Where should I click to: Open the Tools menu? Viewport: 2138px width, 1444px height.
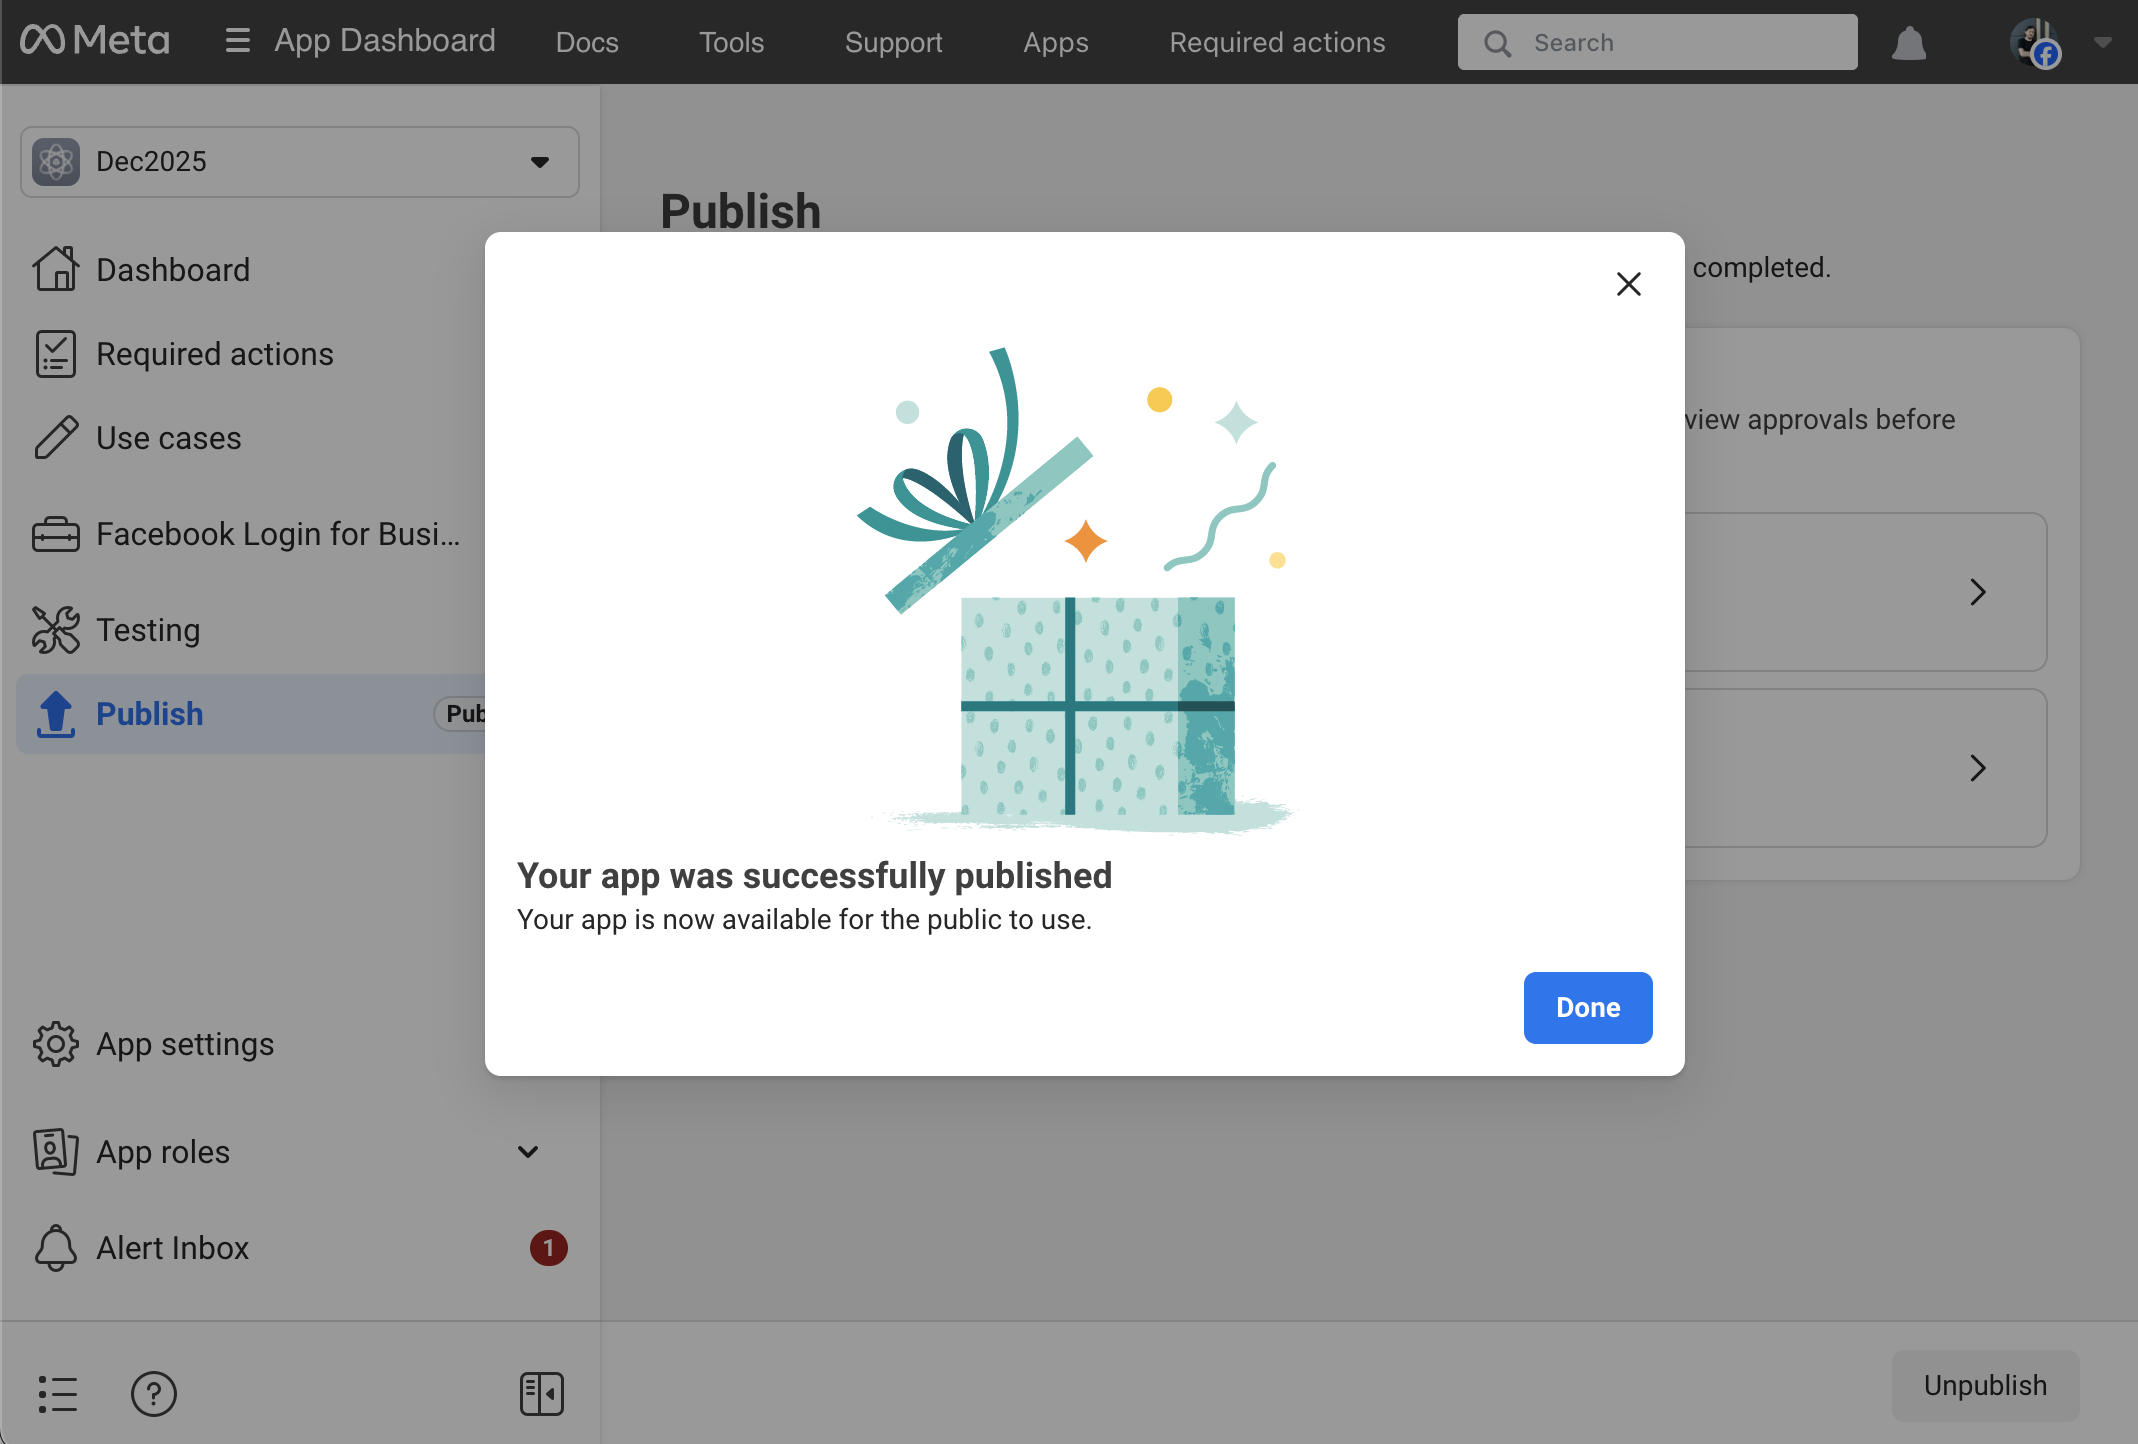731,42
